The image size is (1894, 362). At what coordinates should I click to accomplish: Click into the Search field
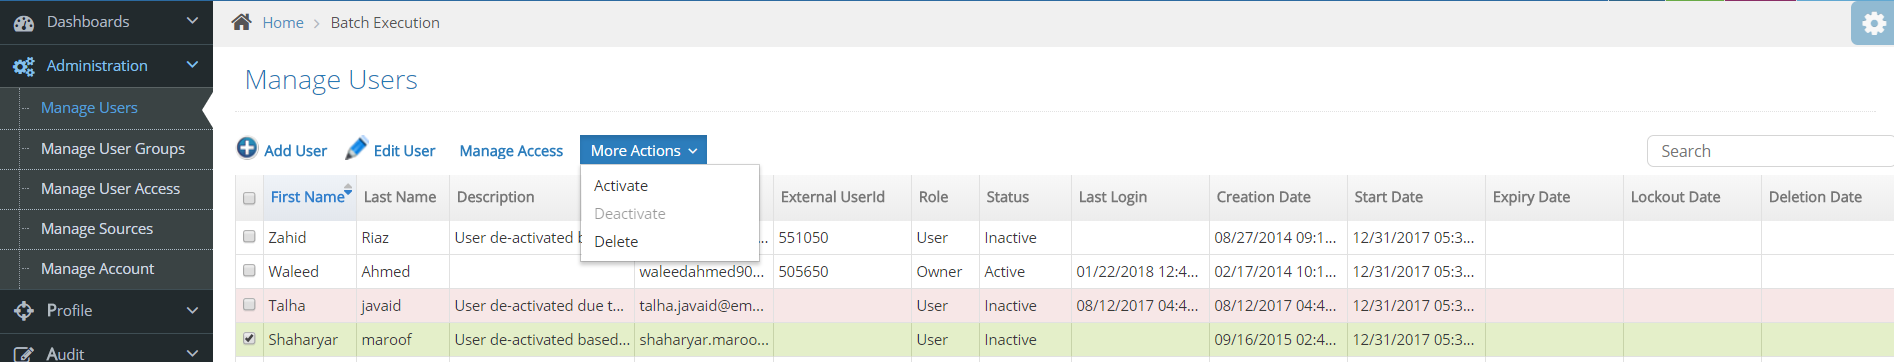(x=1770, y=151)
